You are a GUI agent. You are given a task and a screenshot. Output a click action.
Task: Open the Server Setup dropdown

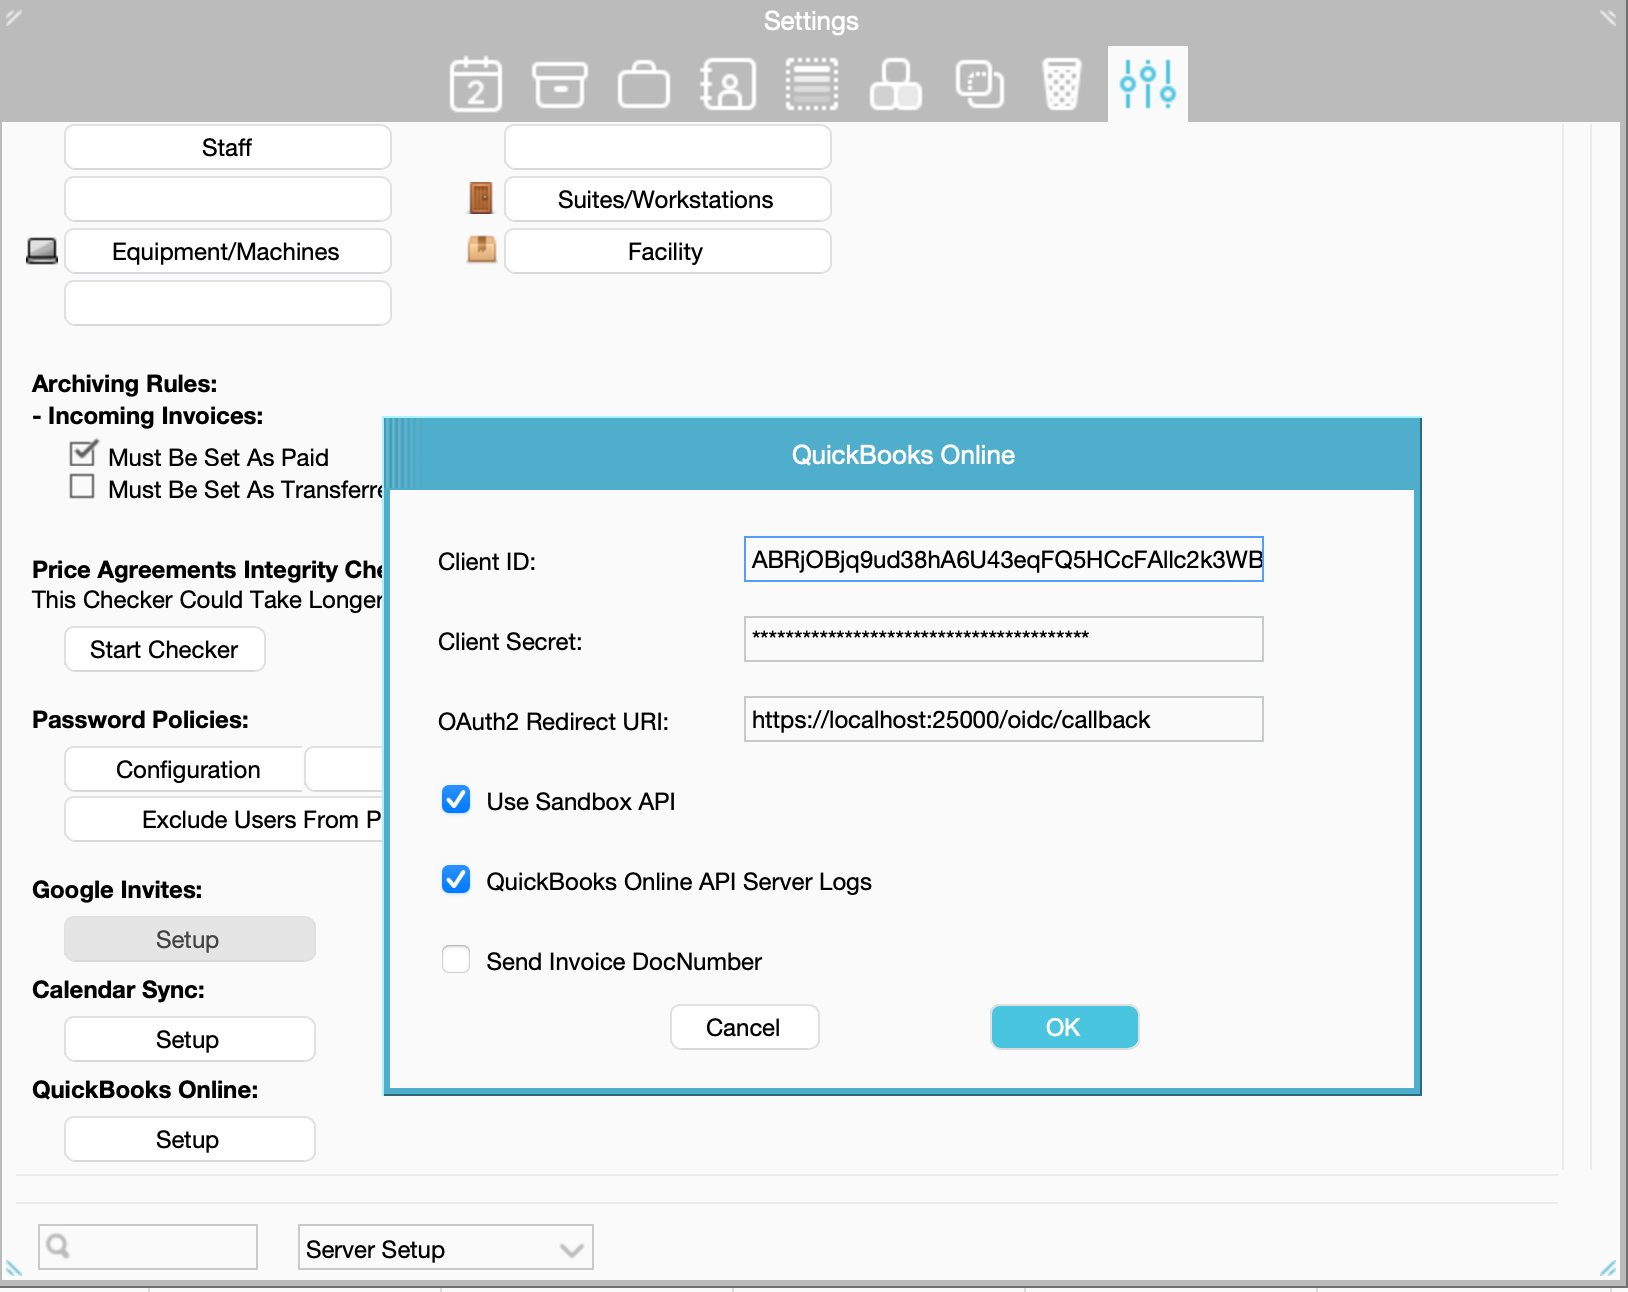tap(446, 1247)
